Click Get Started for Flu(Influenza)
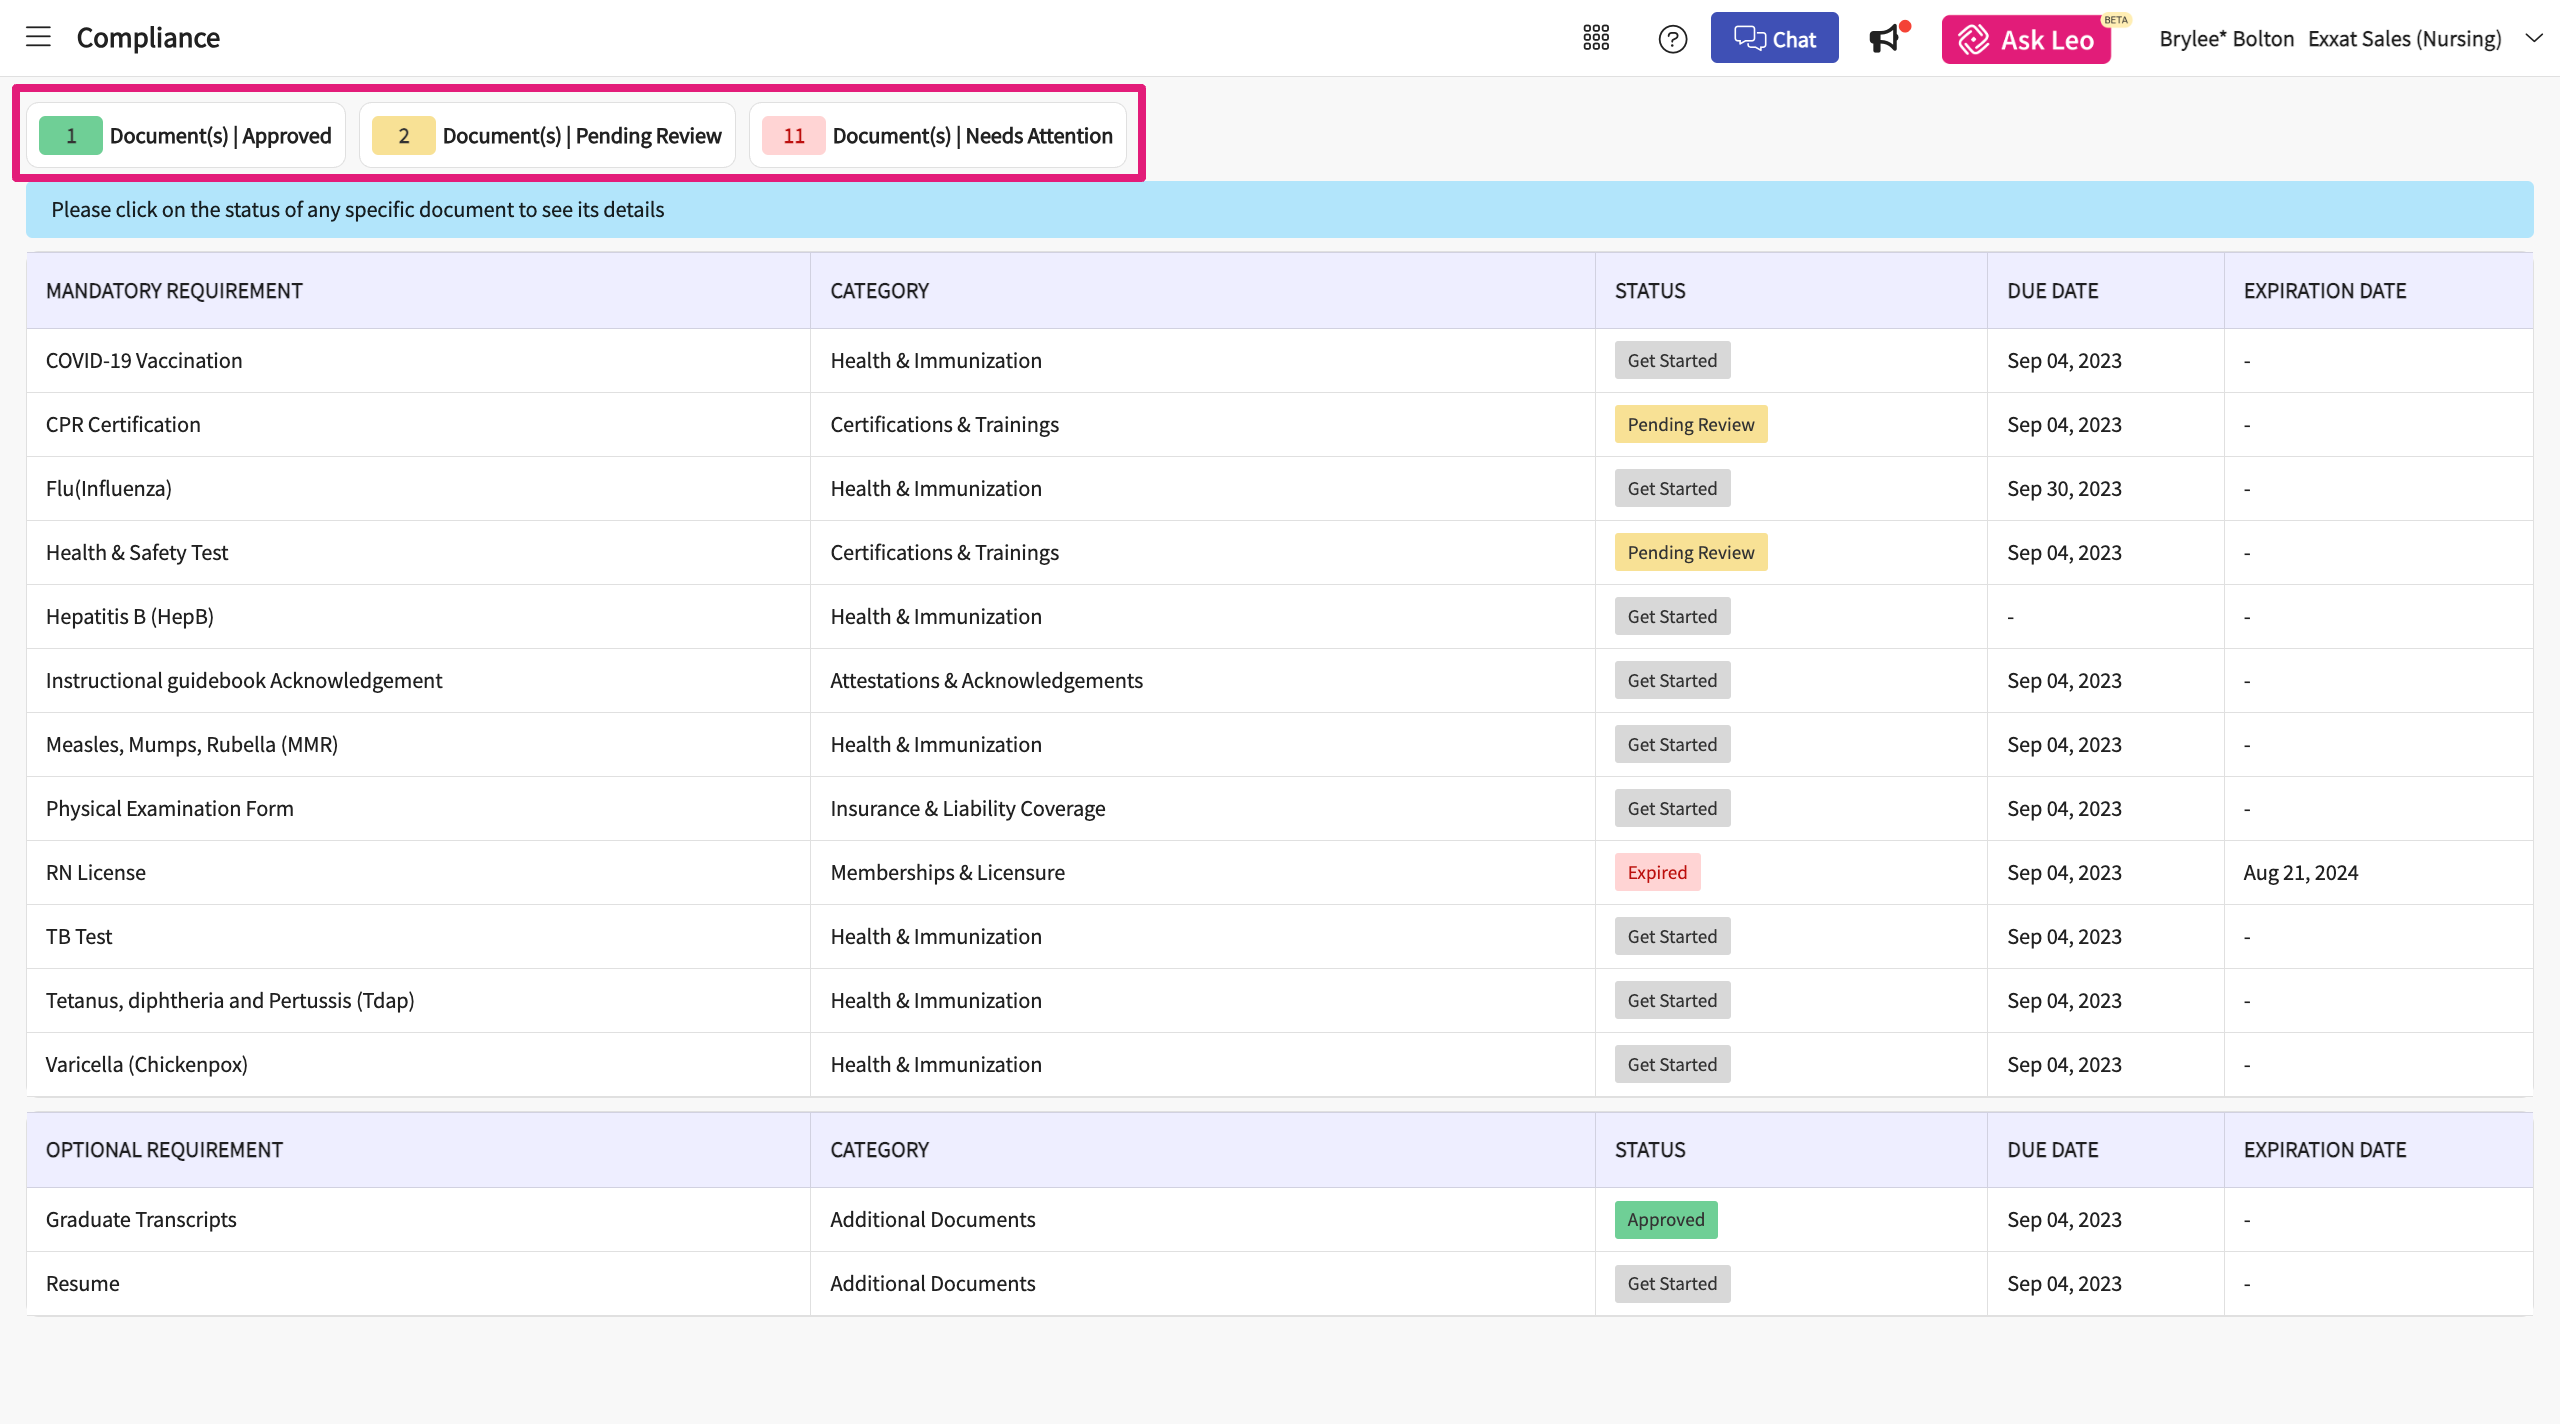 tap(1672, 489)
